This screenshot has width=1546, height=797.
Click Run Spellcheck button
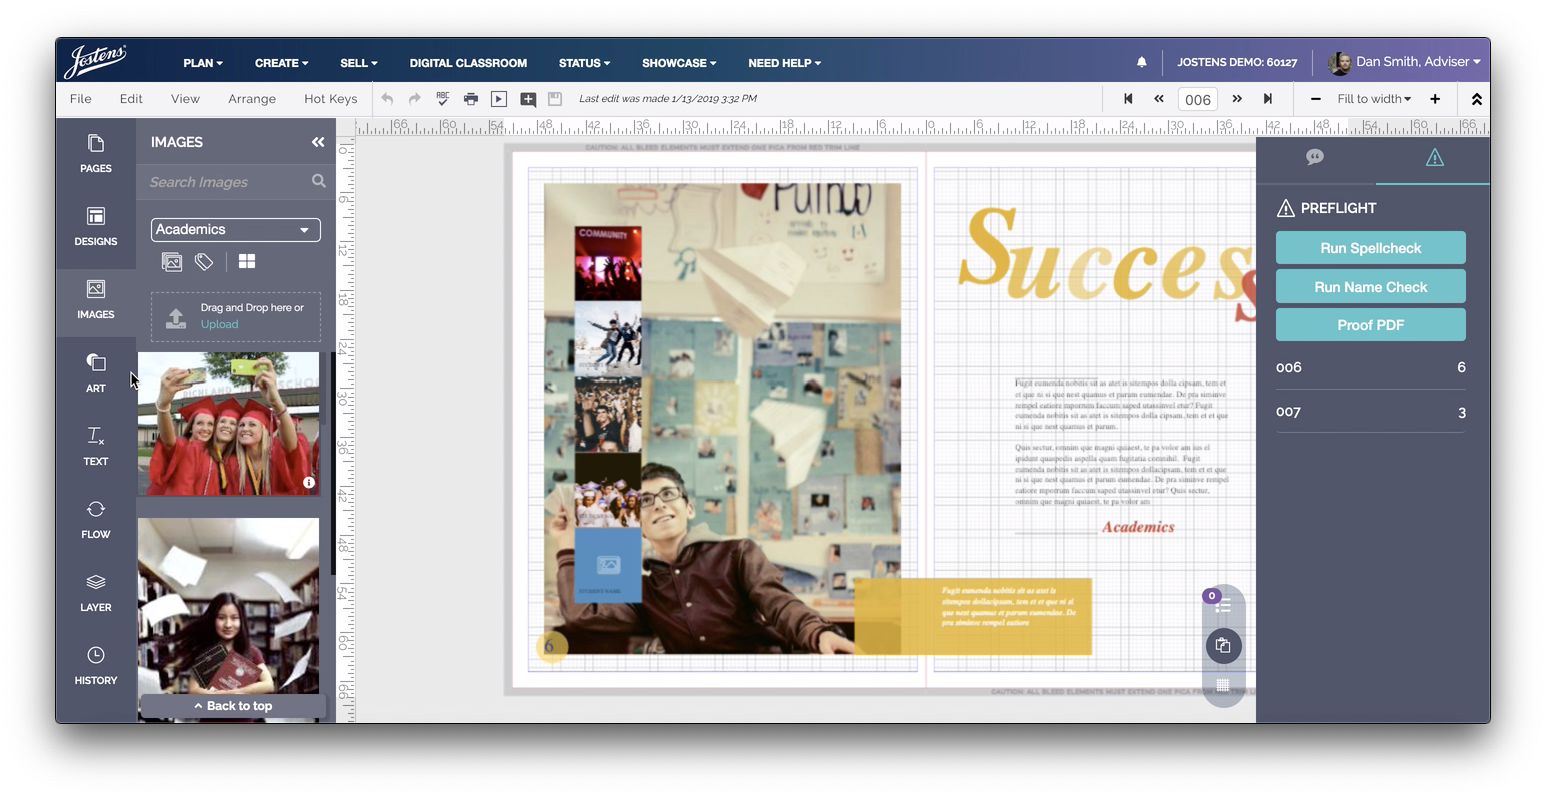pos(1370,248)
